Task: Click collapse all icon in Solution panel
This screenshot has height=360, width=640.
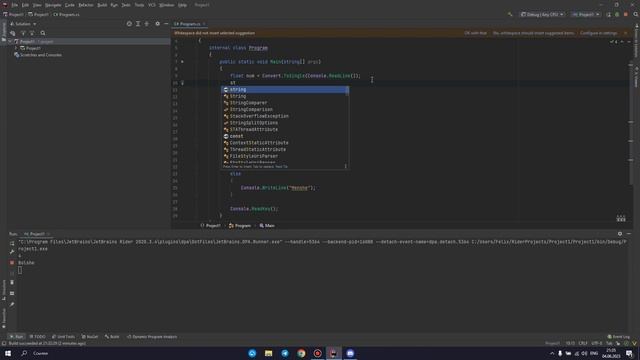Action: (x=147, y=24)
